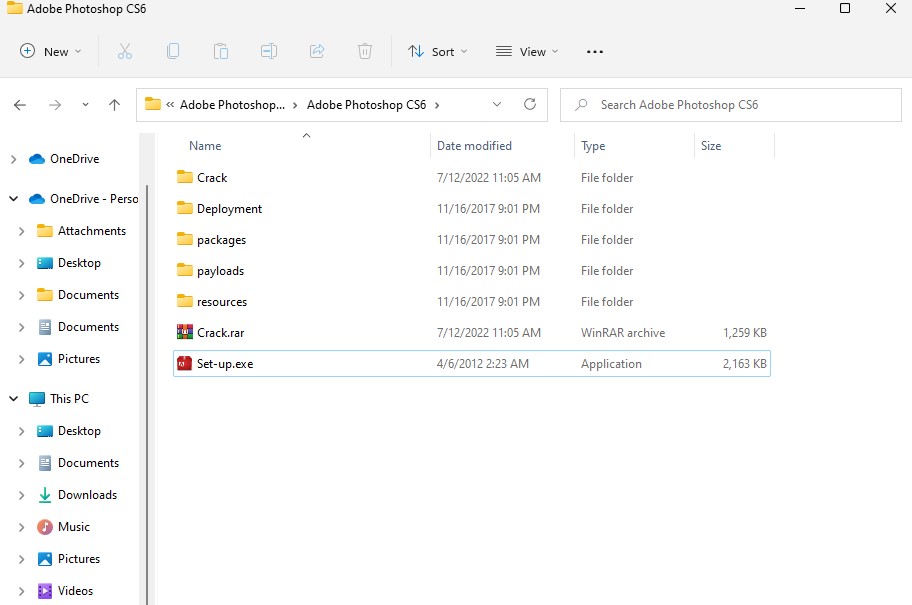Click the Cut scissors icon in toolbar
The height and width of the screenshot is (605, 912).
click(x=125, y=51)
